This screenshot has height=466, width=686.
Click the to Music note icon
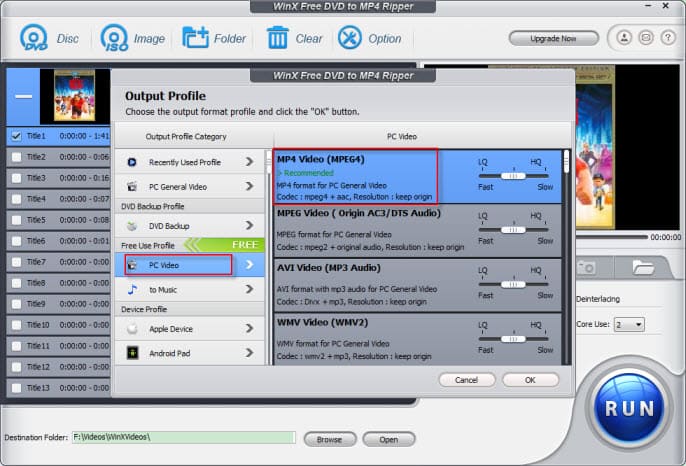coord(132,289)
